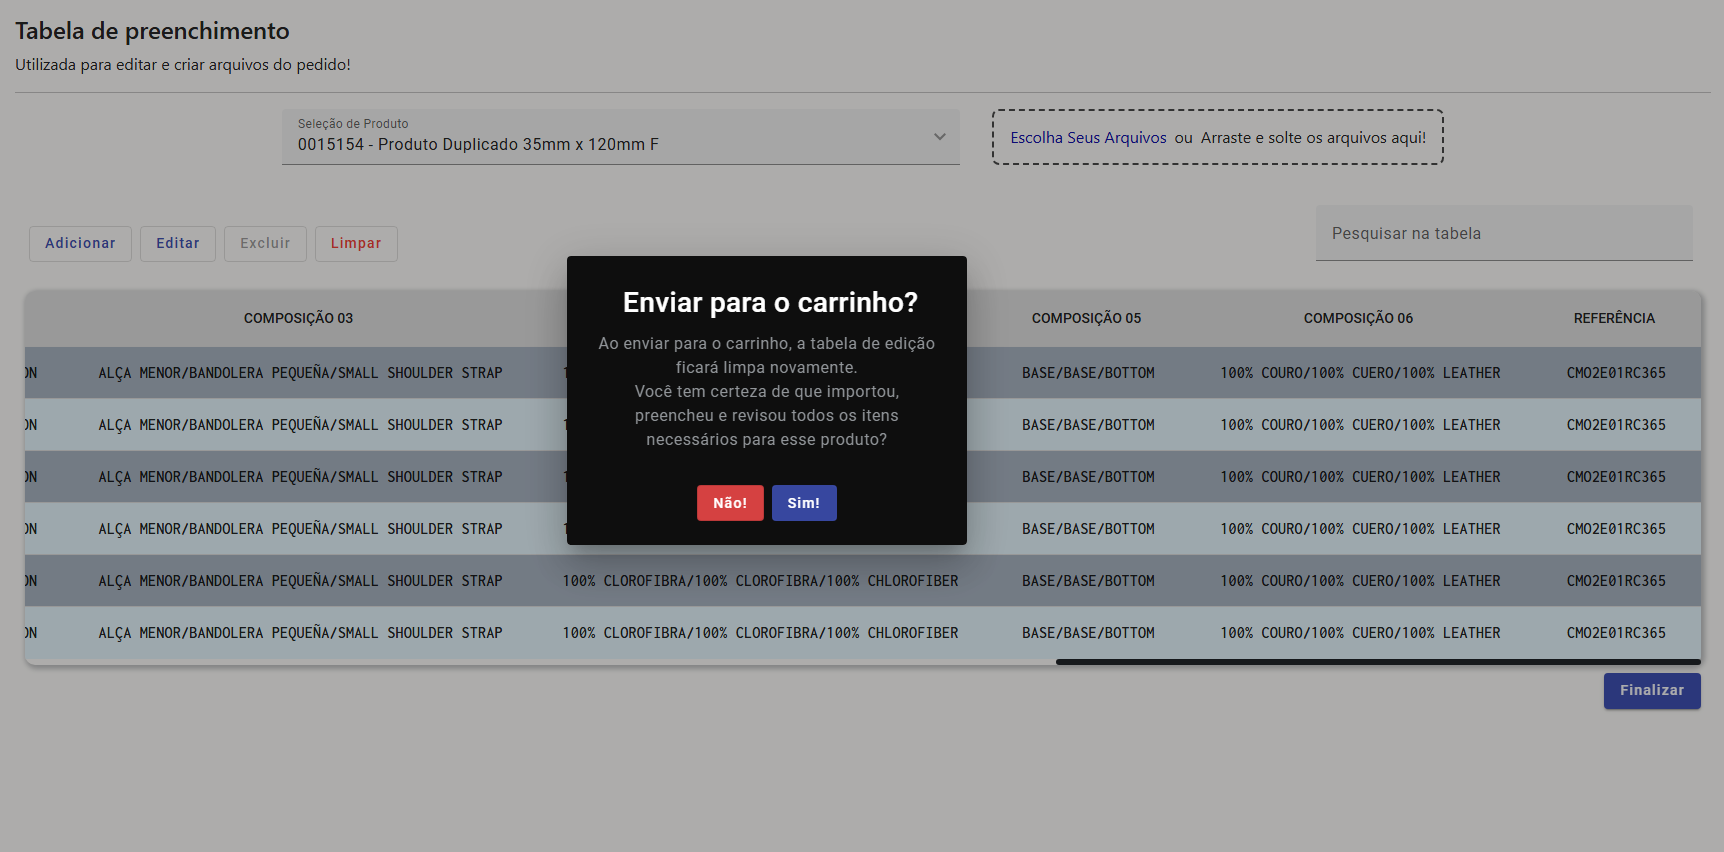Click the Escolha Seus Arquivos link

click(x=1088, y=138)
